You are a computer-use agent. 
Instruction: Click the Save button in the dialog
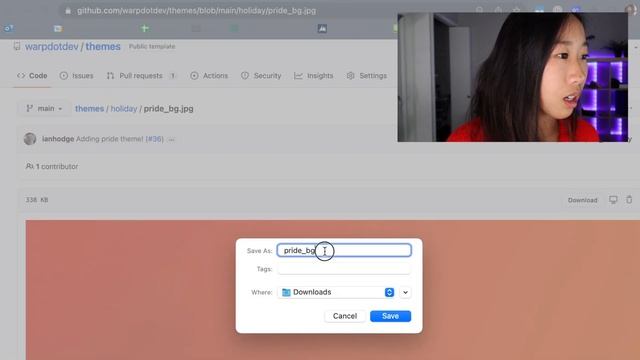pos(390,316)
